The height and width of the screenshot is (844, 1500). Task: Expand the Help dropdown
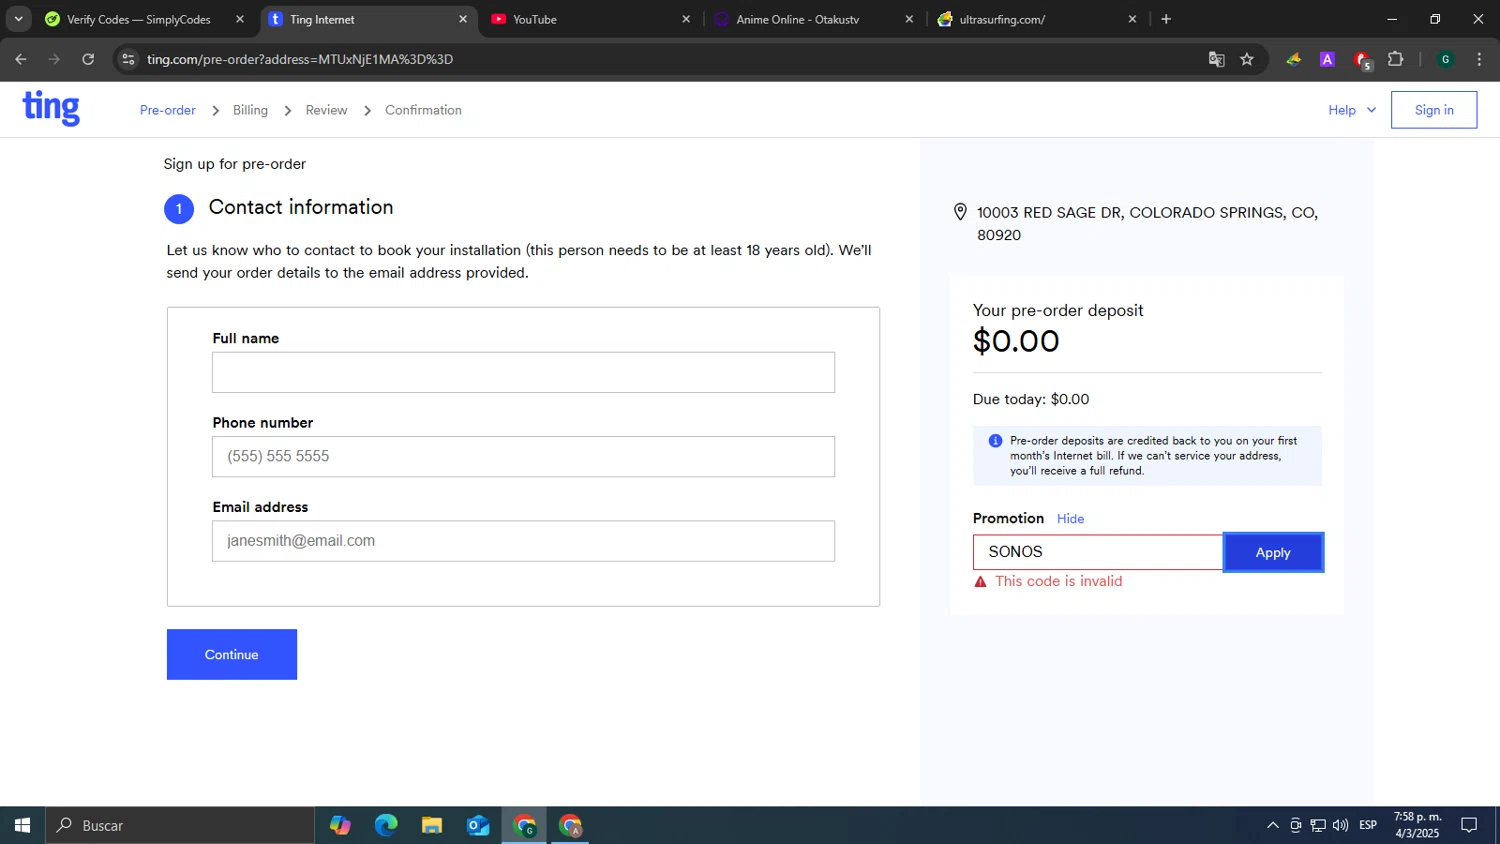pos(1352,110)
